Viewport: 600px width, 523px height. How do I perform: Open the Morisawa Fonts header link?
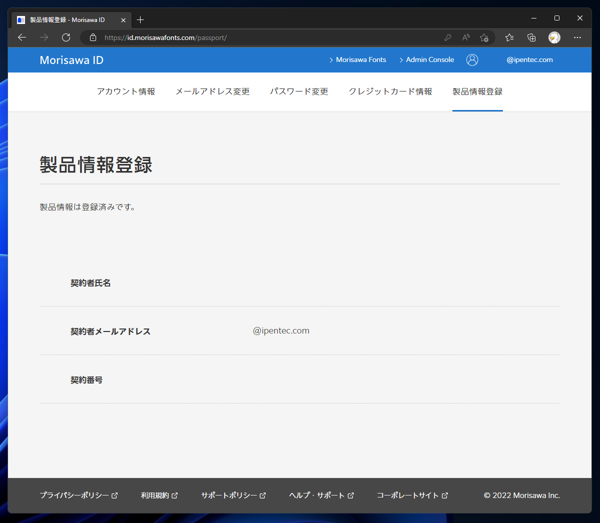tap(357, 60)
